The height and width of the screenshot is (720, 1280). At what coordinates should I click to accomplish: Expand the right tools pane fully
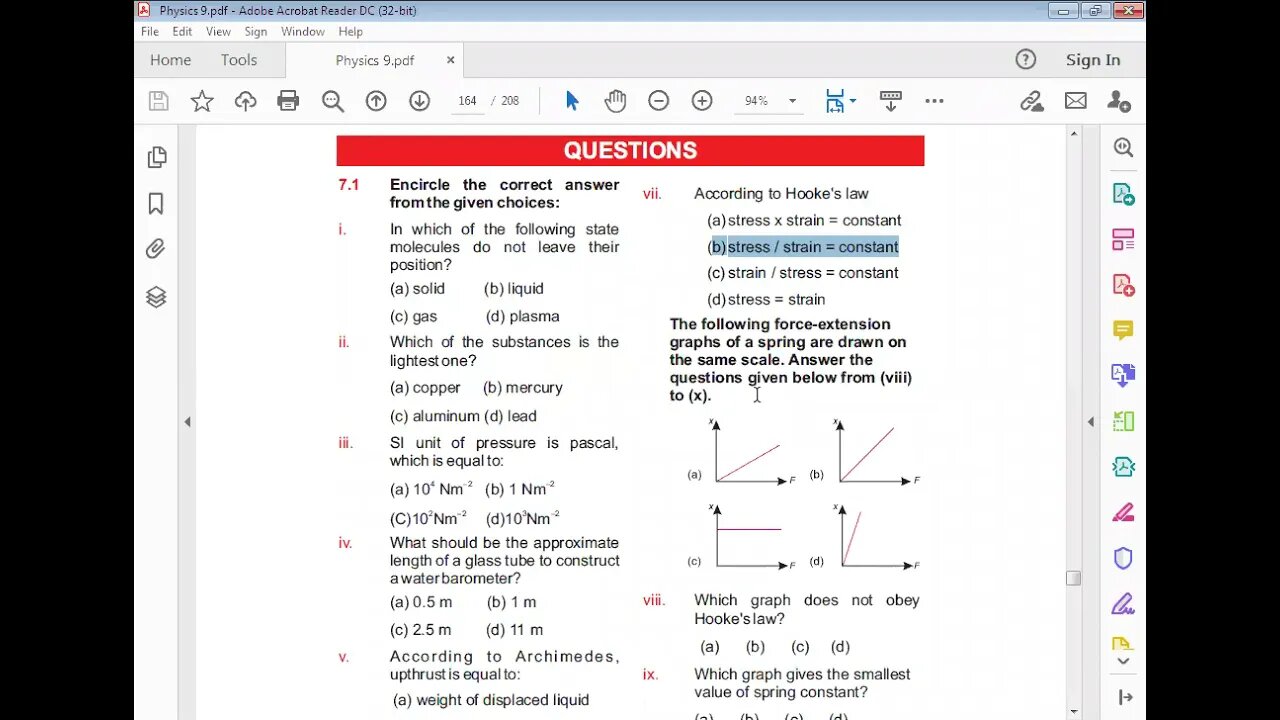point(1124,697)
